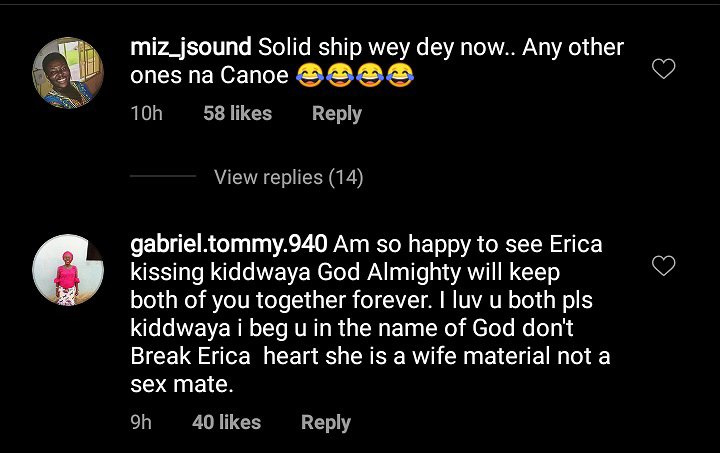Open gabriel.tommy.940's profile avatar

(69, 270)
